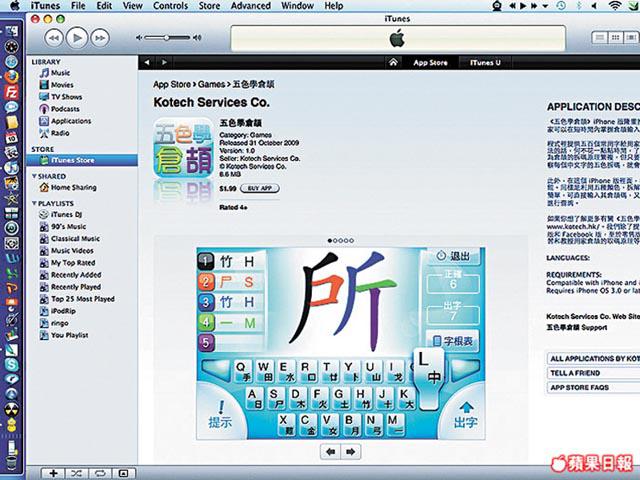Switch to grid view button
The image size is (640, 480).
(615, 38)
